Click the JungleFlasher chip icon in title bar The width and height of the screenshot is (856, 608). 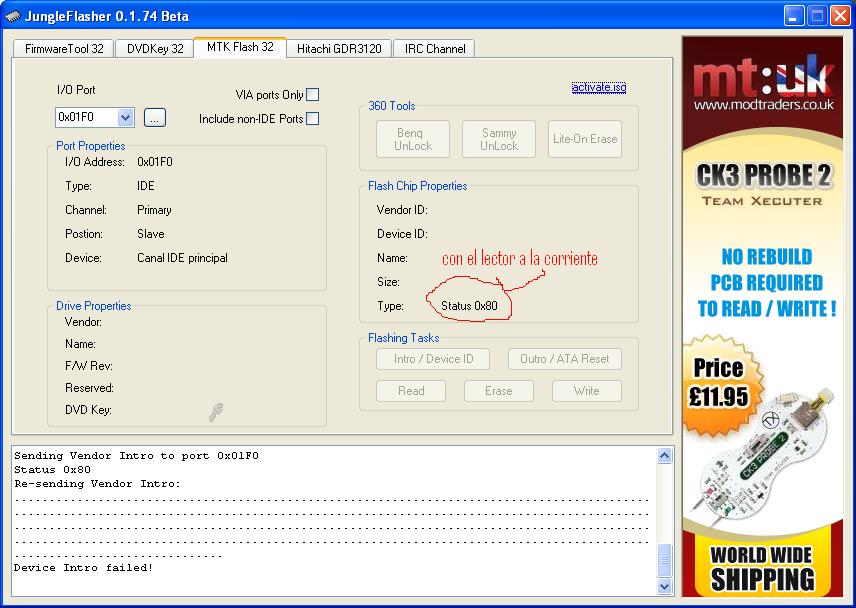(13, 16)
